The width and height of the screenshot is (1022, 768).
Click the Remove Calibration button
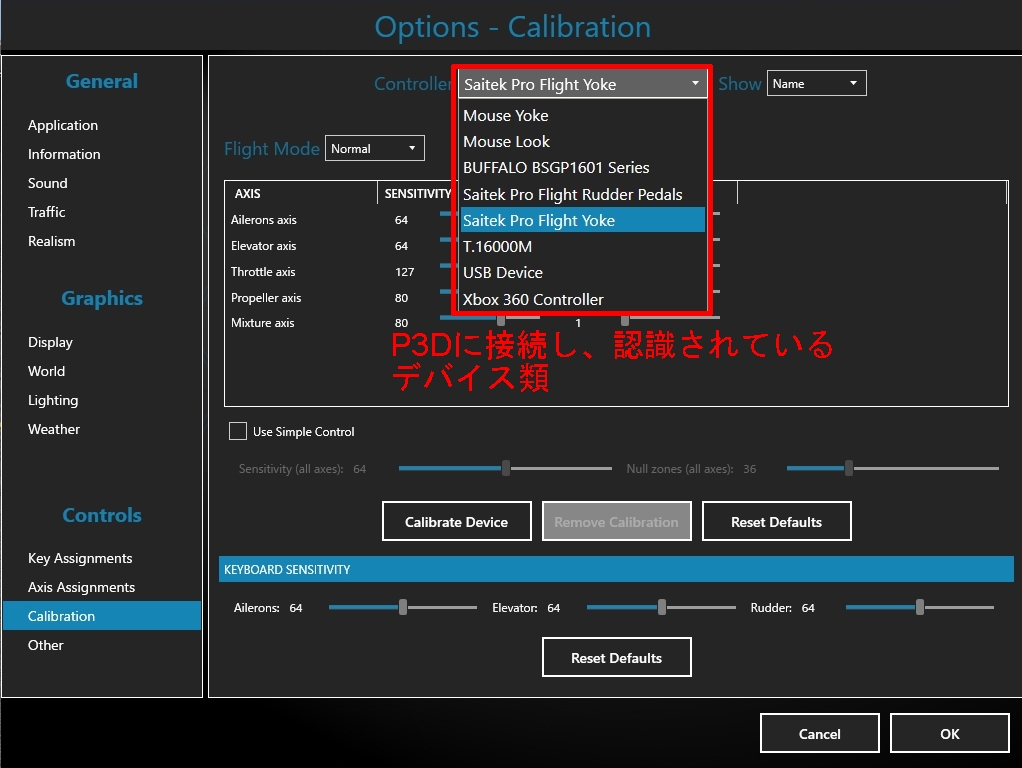616,521
